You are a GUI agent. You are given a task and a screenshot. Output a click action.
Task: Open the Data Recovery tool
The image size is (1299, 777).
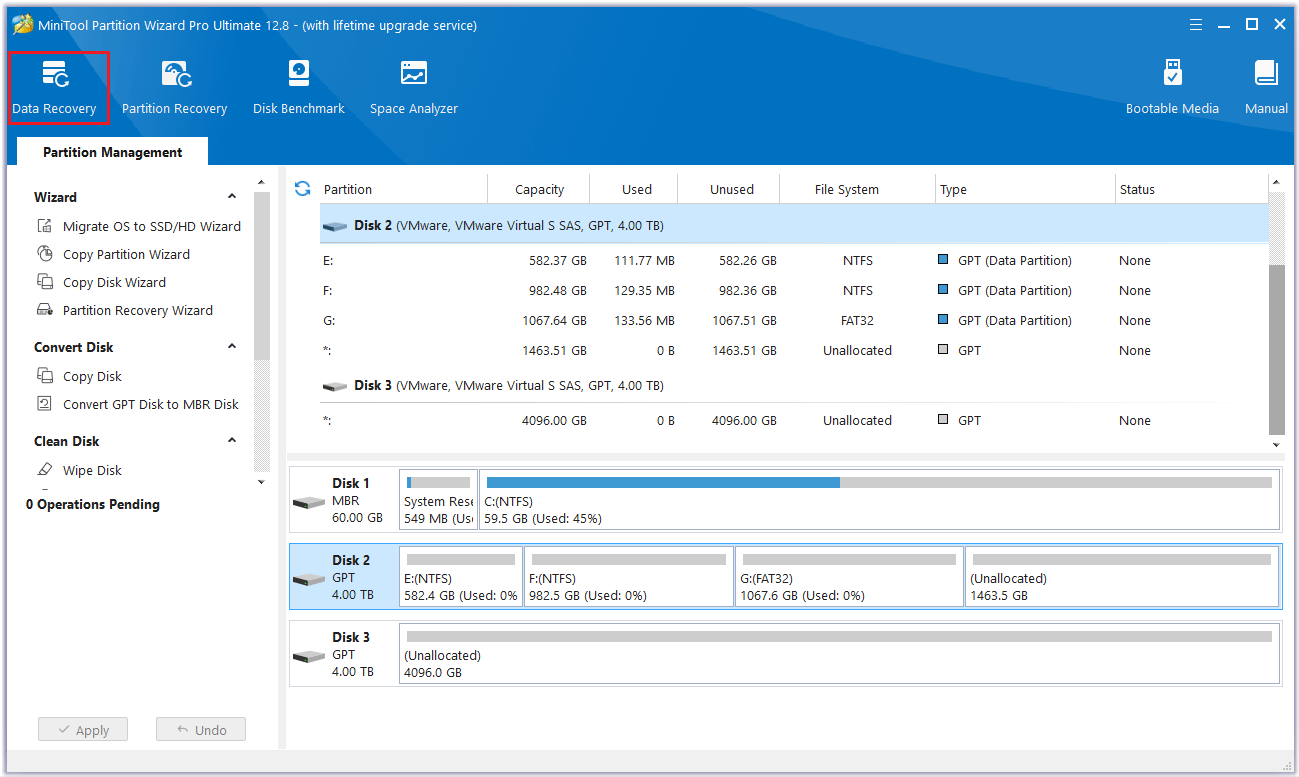pyautogui.click(x=57, y=88)
